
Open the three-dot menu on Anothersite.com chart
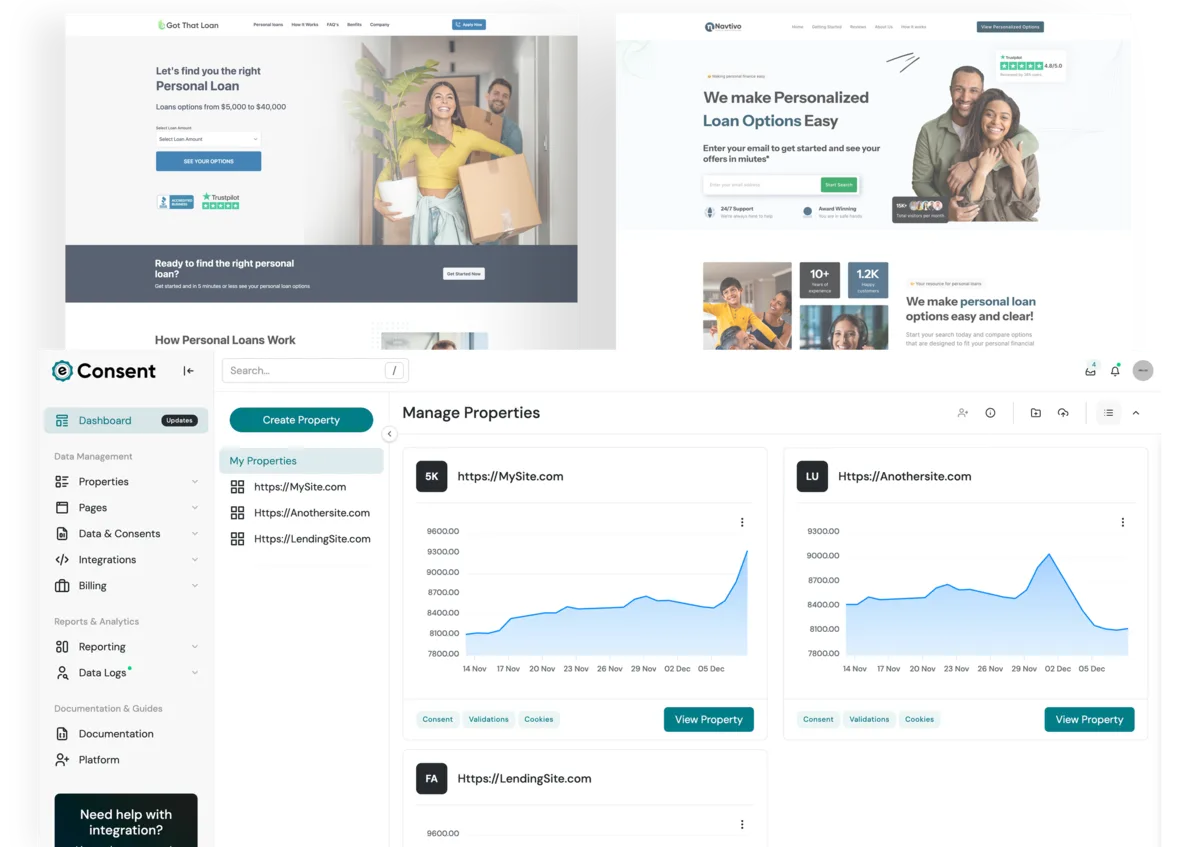coord(1122,522)
